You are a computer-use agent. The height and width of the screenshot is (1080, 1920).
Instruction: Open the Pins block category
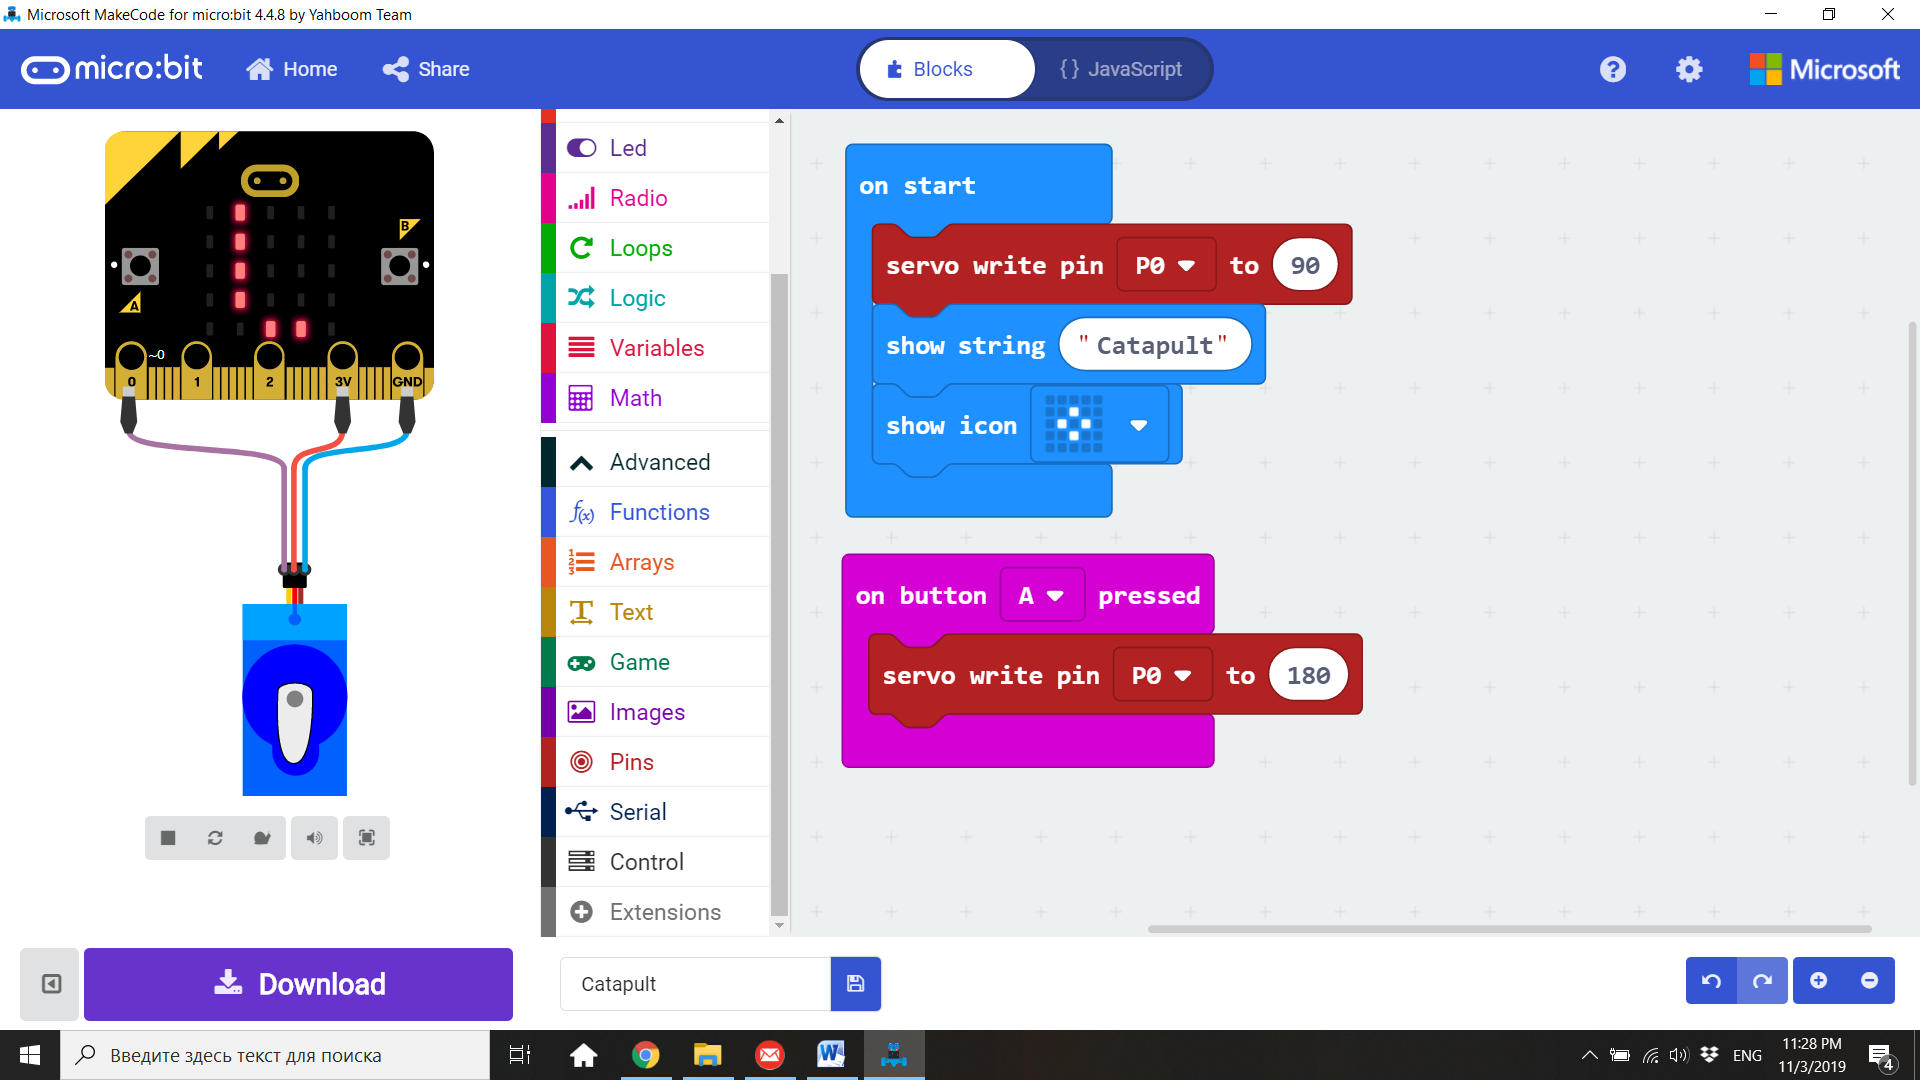tap(656, 762)
